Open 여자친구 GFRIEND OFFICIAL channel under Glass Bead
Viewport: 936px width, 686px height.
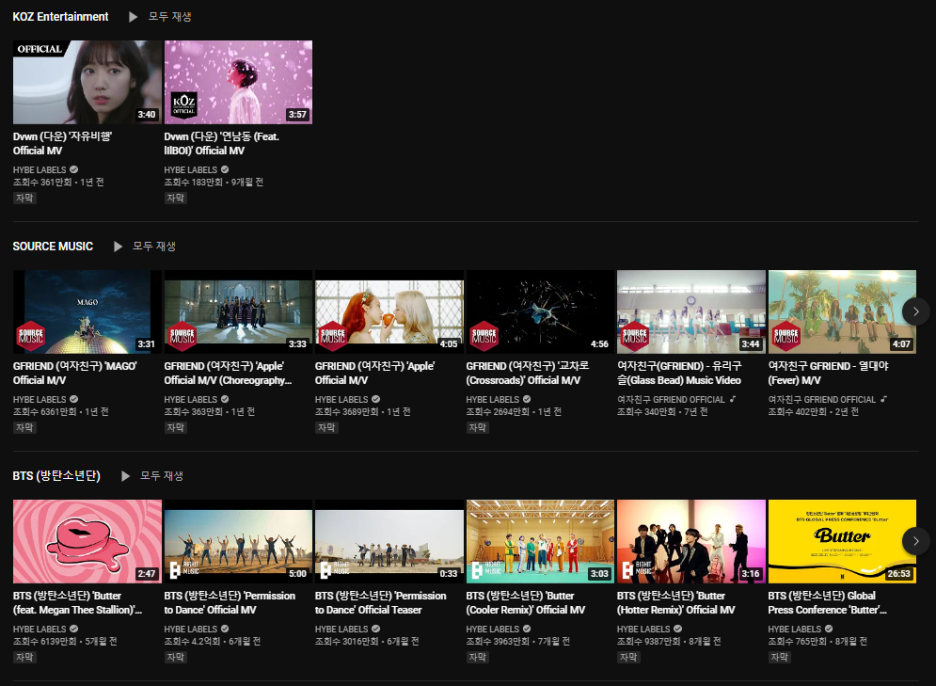[x=671, y=399]
